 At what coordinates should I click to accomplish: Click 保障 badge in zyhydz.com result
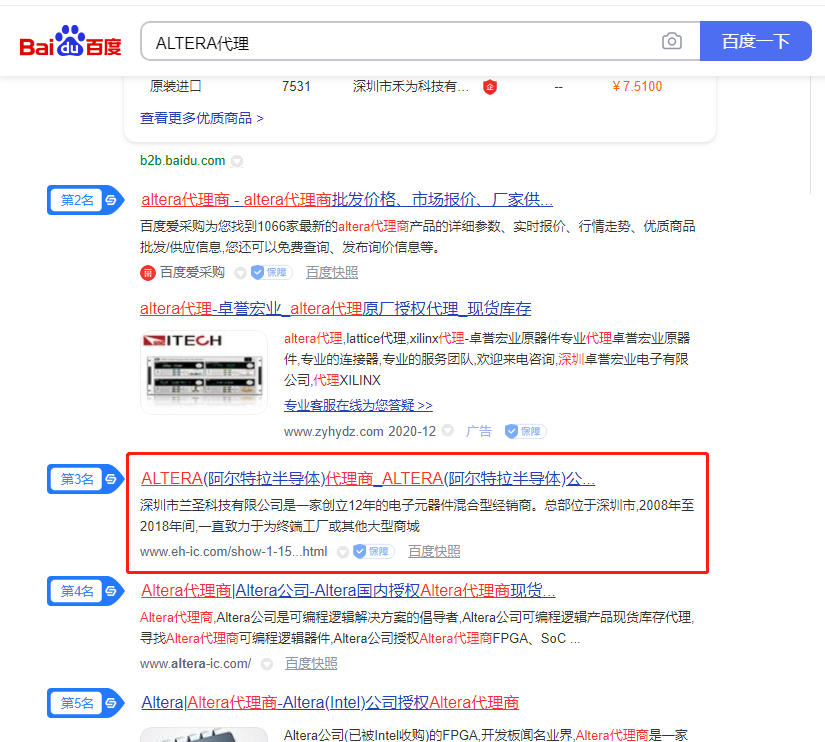[526, 432]
